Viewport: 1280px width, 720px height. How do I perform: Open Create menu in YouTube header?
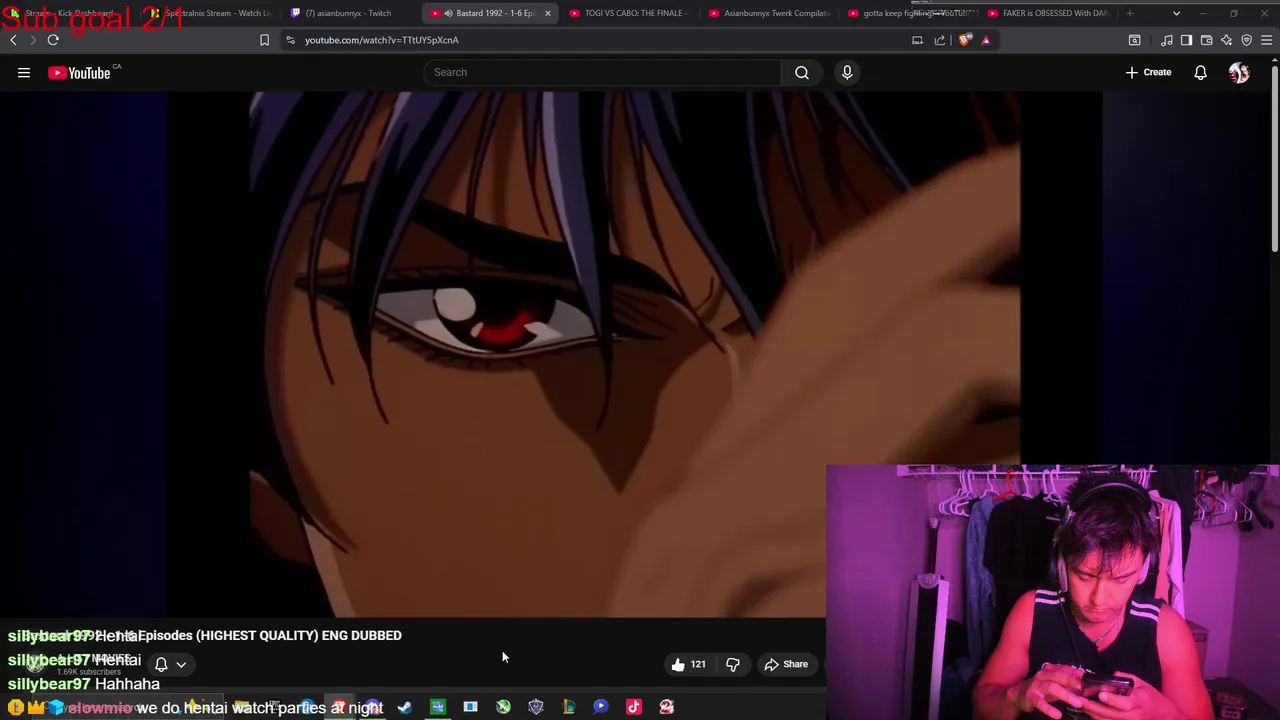click(x=1148, y=72)
